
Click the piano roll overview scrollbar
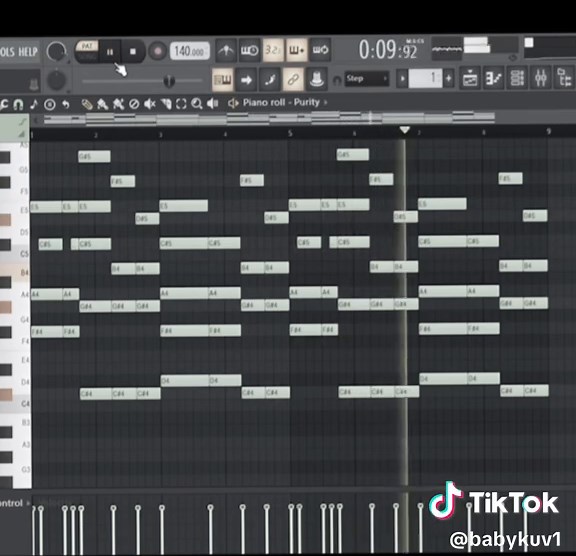point(269,119)
